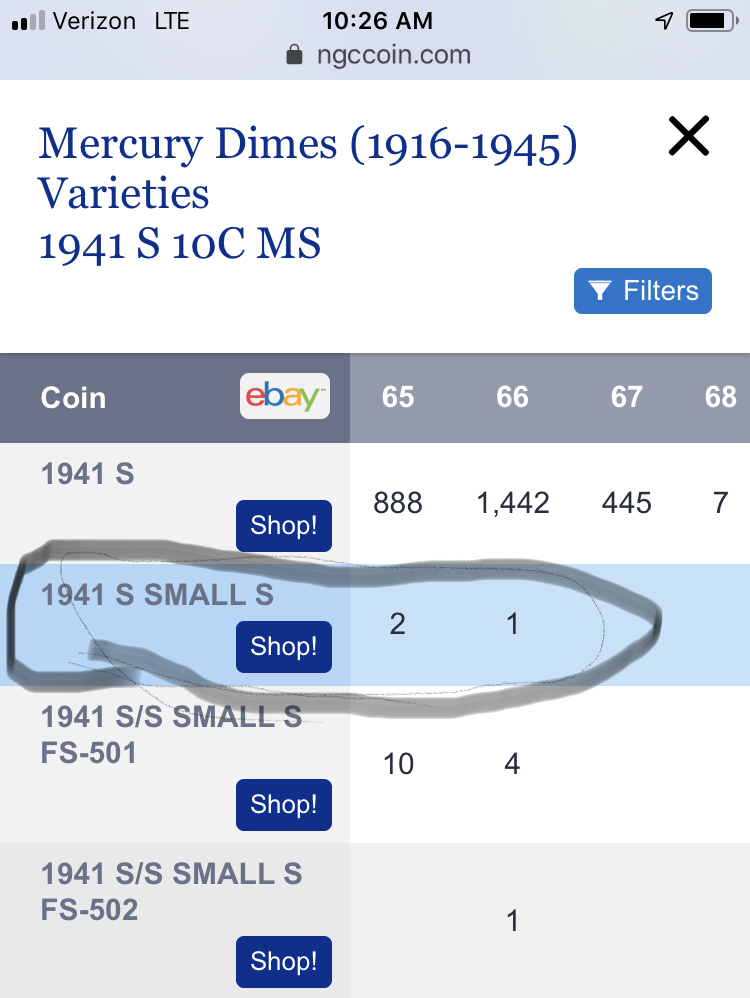The image size is (750, 998).
Task: Open the Filters button
Action: click(642, 291)
